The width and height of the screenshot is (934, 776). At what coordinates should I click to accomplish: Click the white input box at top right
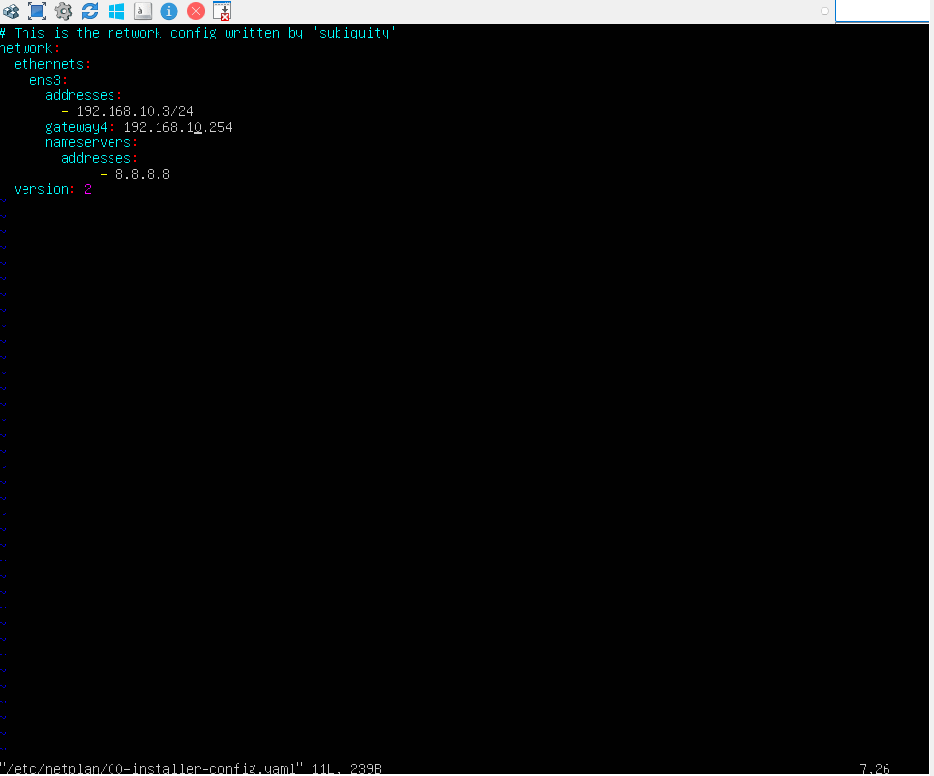click(x=882, y=11)
